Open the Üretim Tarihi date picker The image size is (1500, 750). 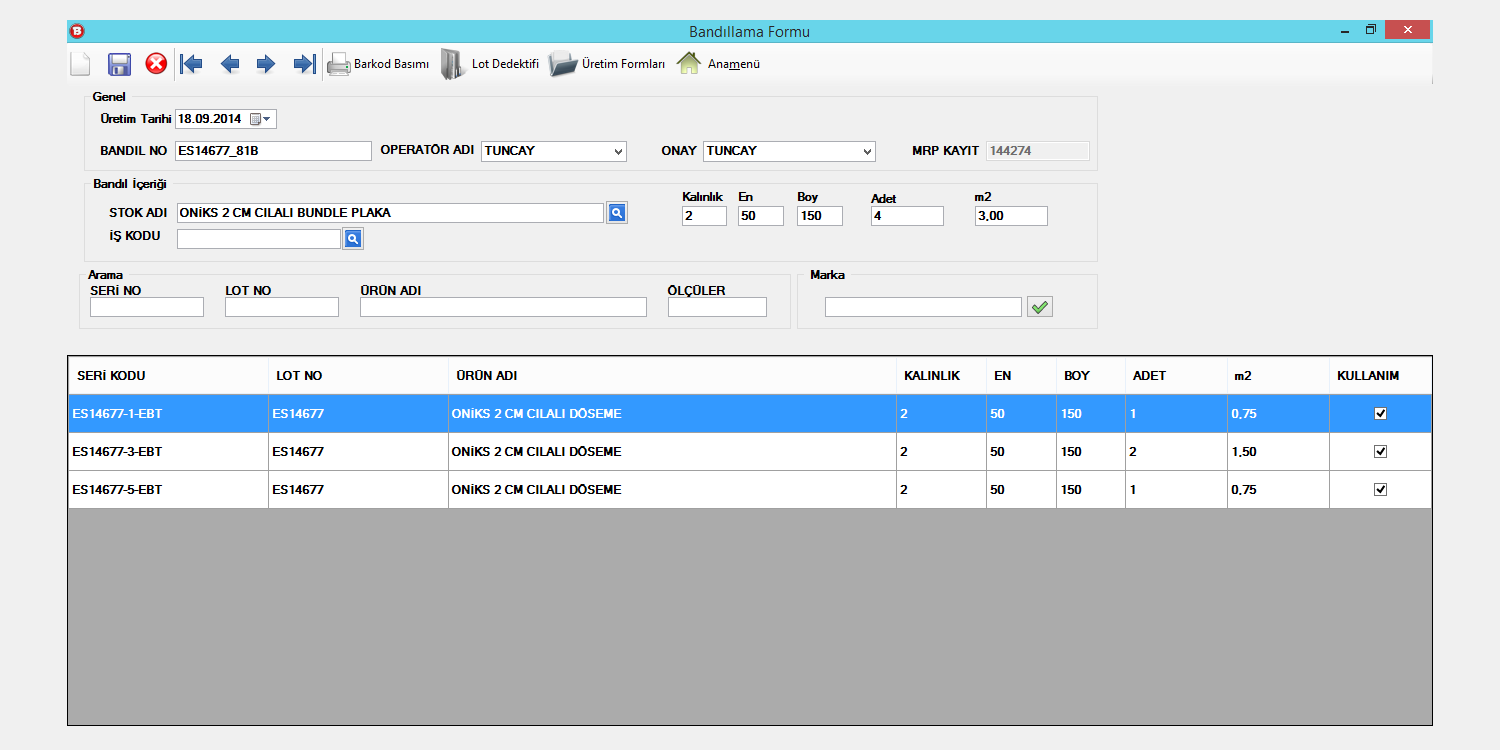[x=260, y=119]
